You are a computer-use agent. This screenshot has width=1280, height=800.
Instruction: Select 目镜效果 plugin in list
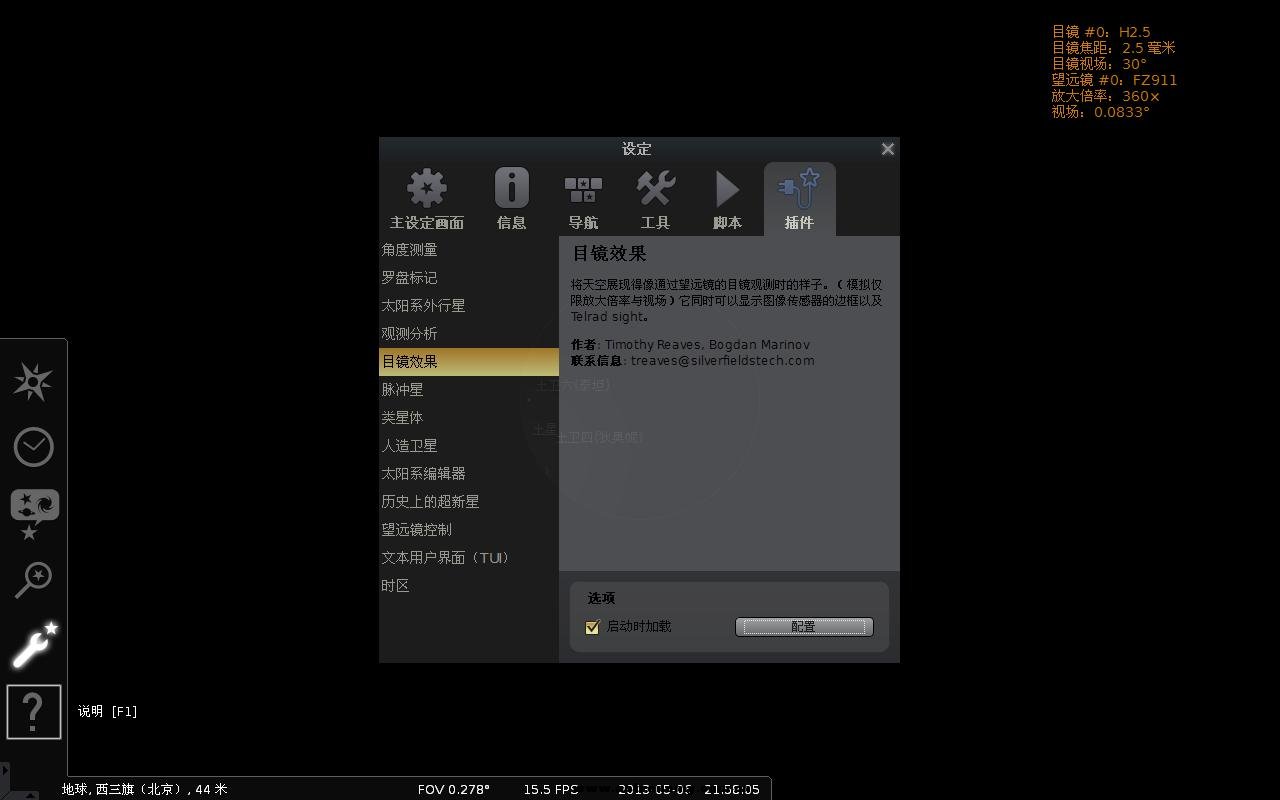point(469,362)
